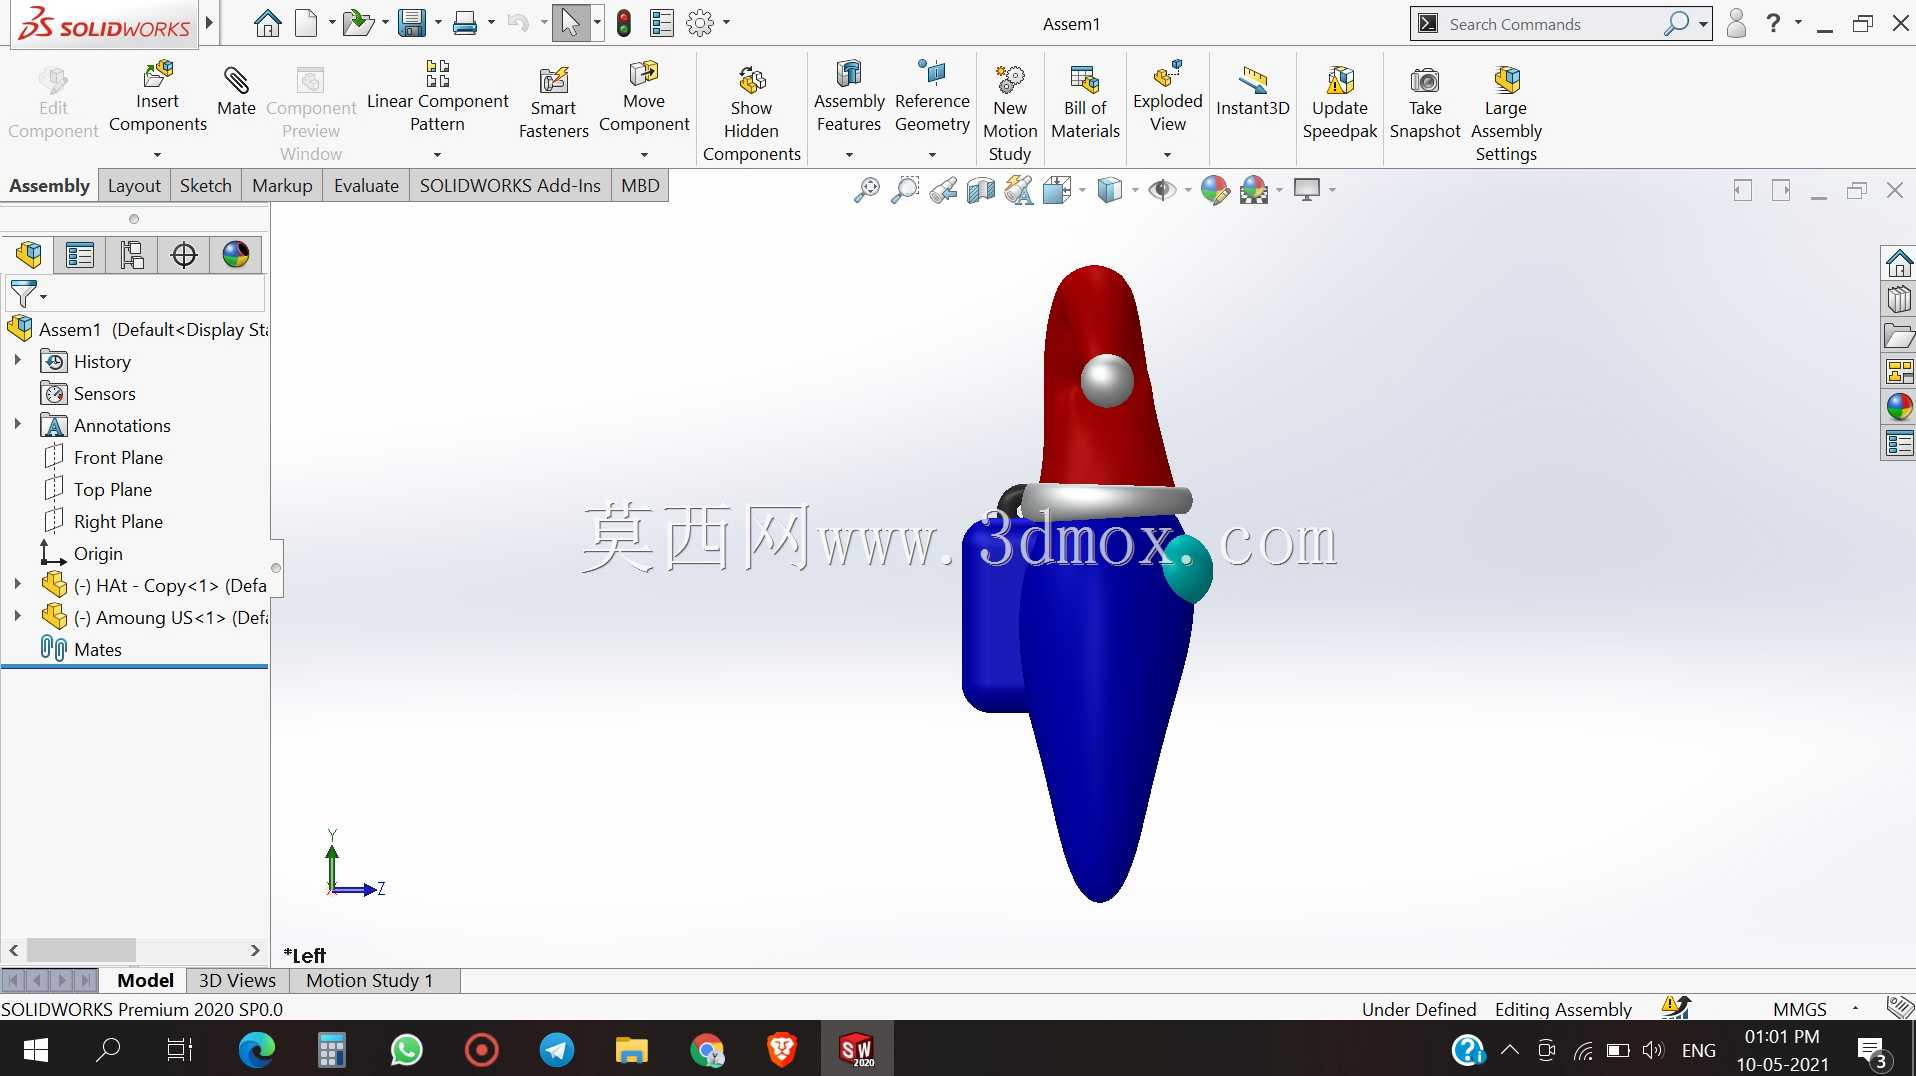Open the Exploded View dropdown arrow
The image size is (1916, 1076).
(x=1167, y=155)
